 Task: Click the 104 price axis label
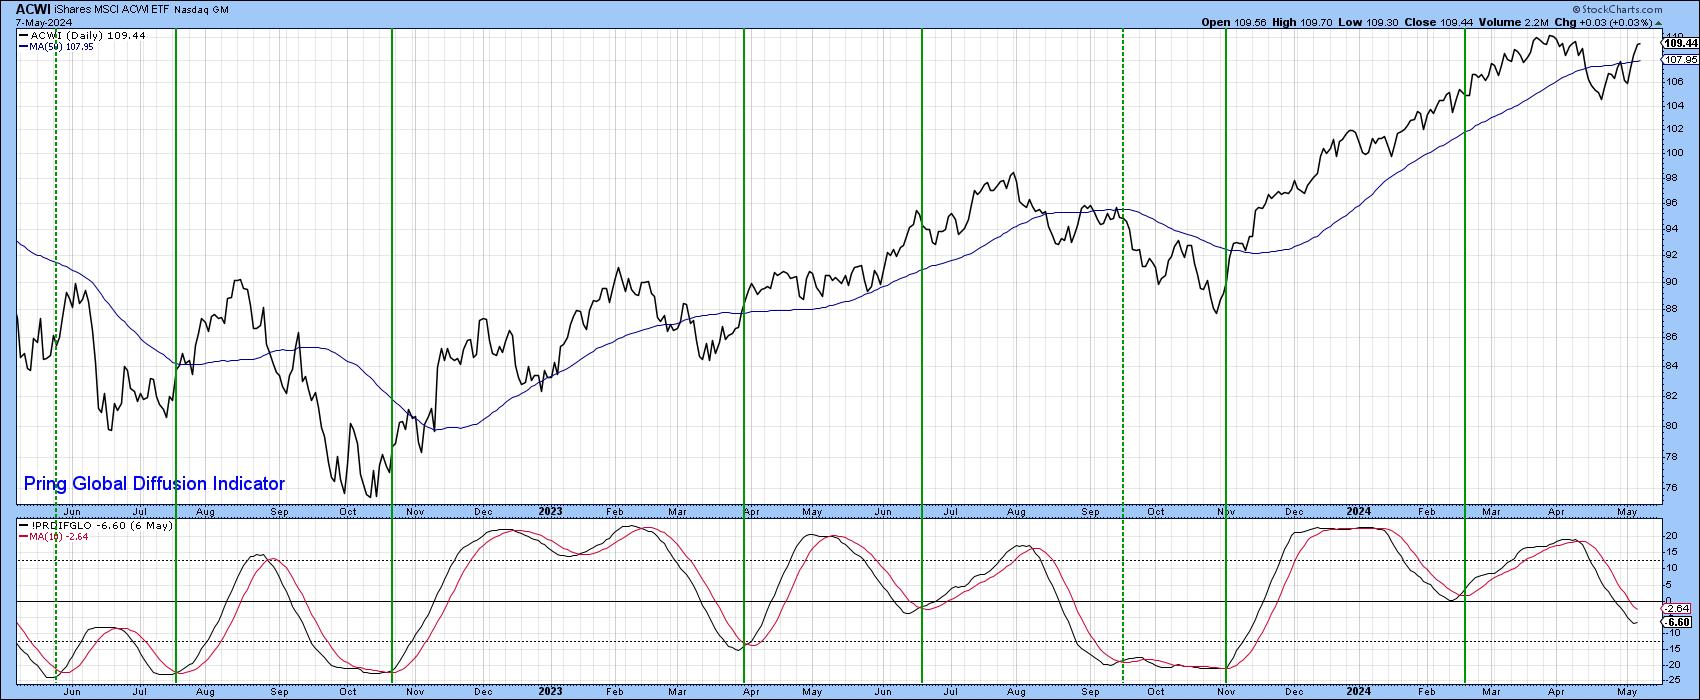pyautogui.click(x=1673, y=105)
